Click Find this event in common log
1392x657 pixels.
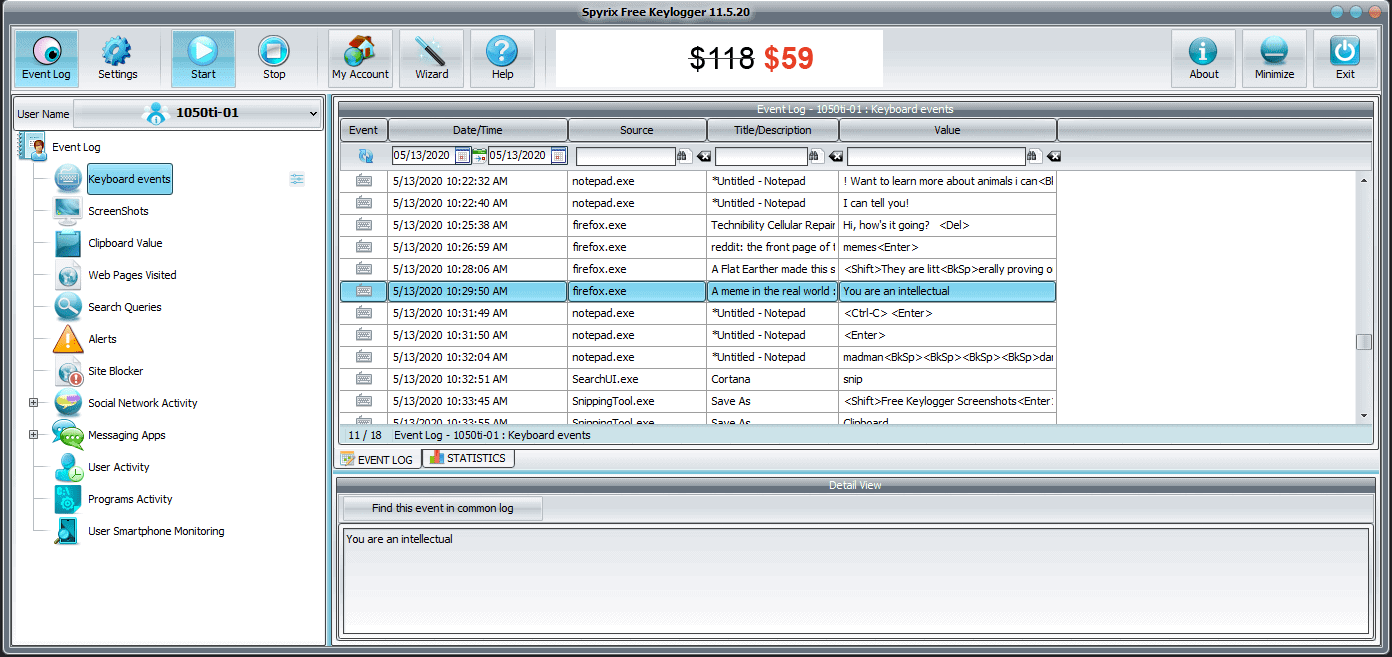tap(442, 508)
